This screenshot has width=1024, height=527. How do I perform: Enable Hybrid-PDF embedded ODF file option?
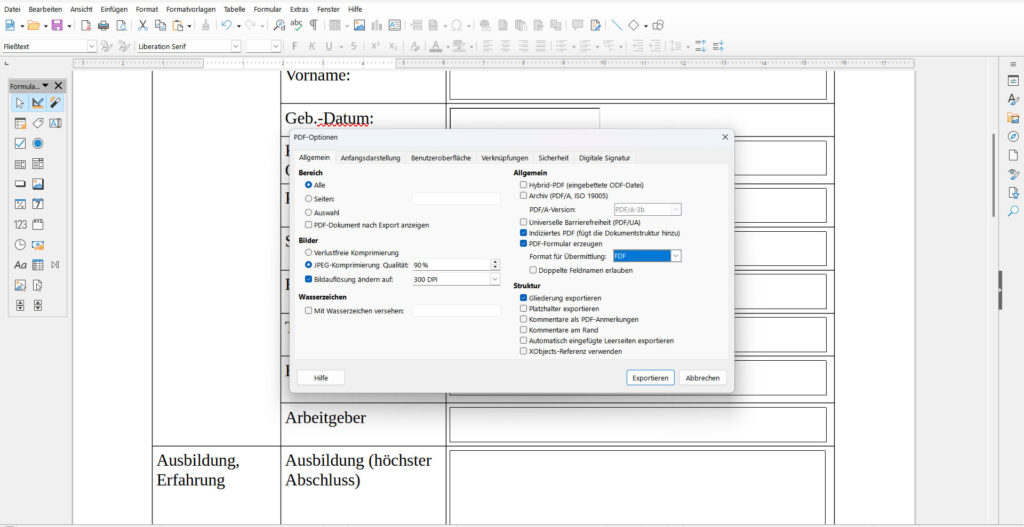pos(523,185)
